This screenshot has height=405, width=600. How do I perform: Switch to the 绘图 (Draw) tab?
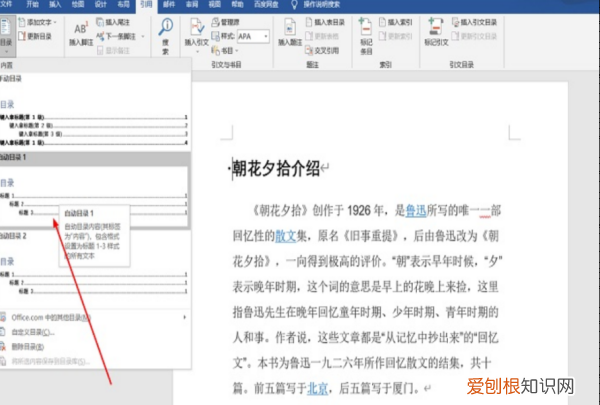click(x=78, y=4)
